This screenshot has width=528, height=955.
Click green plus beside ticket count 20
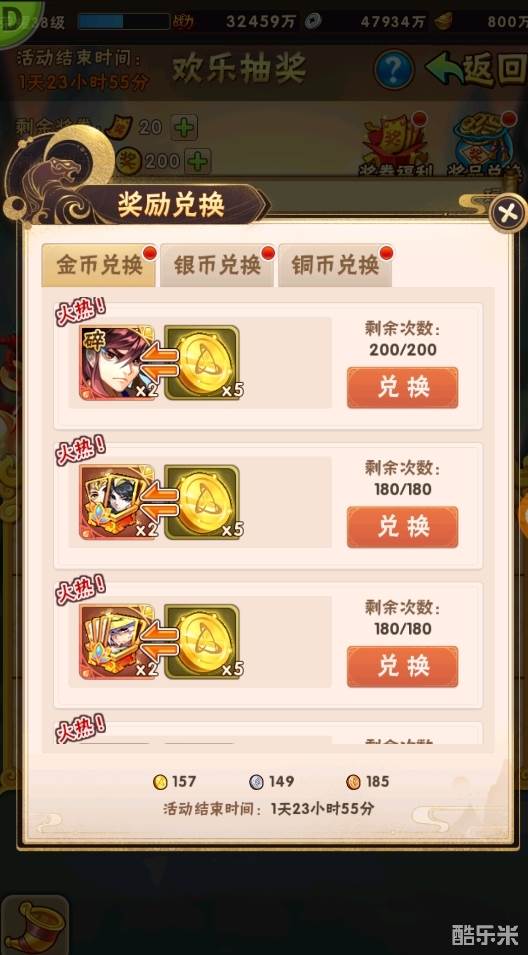click(185, 127)
